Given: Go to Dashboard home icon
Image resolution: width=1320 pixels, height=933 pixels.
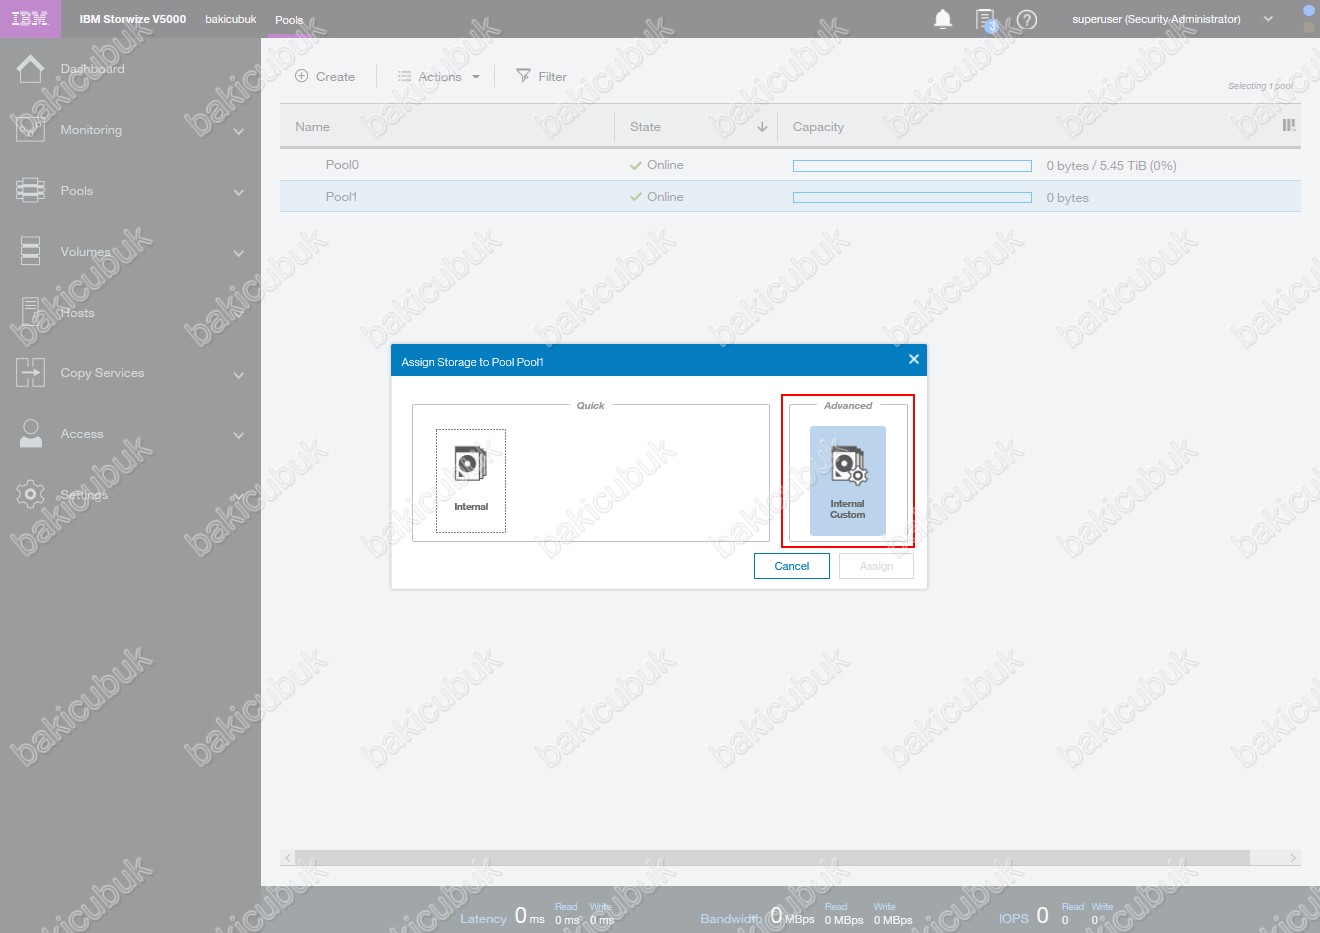Looking at the screenshot, I should click(31, 69).
